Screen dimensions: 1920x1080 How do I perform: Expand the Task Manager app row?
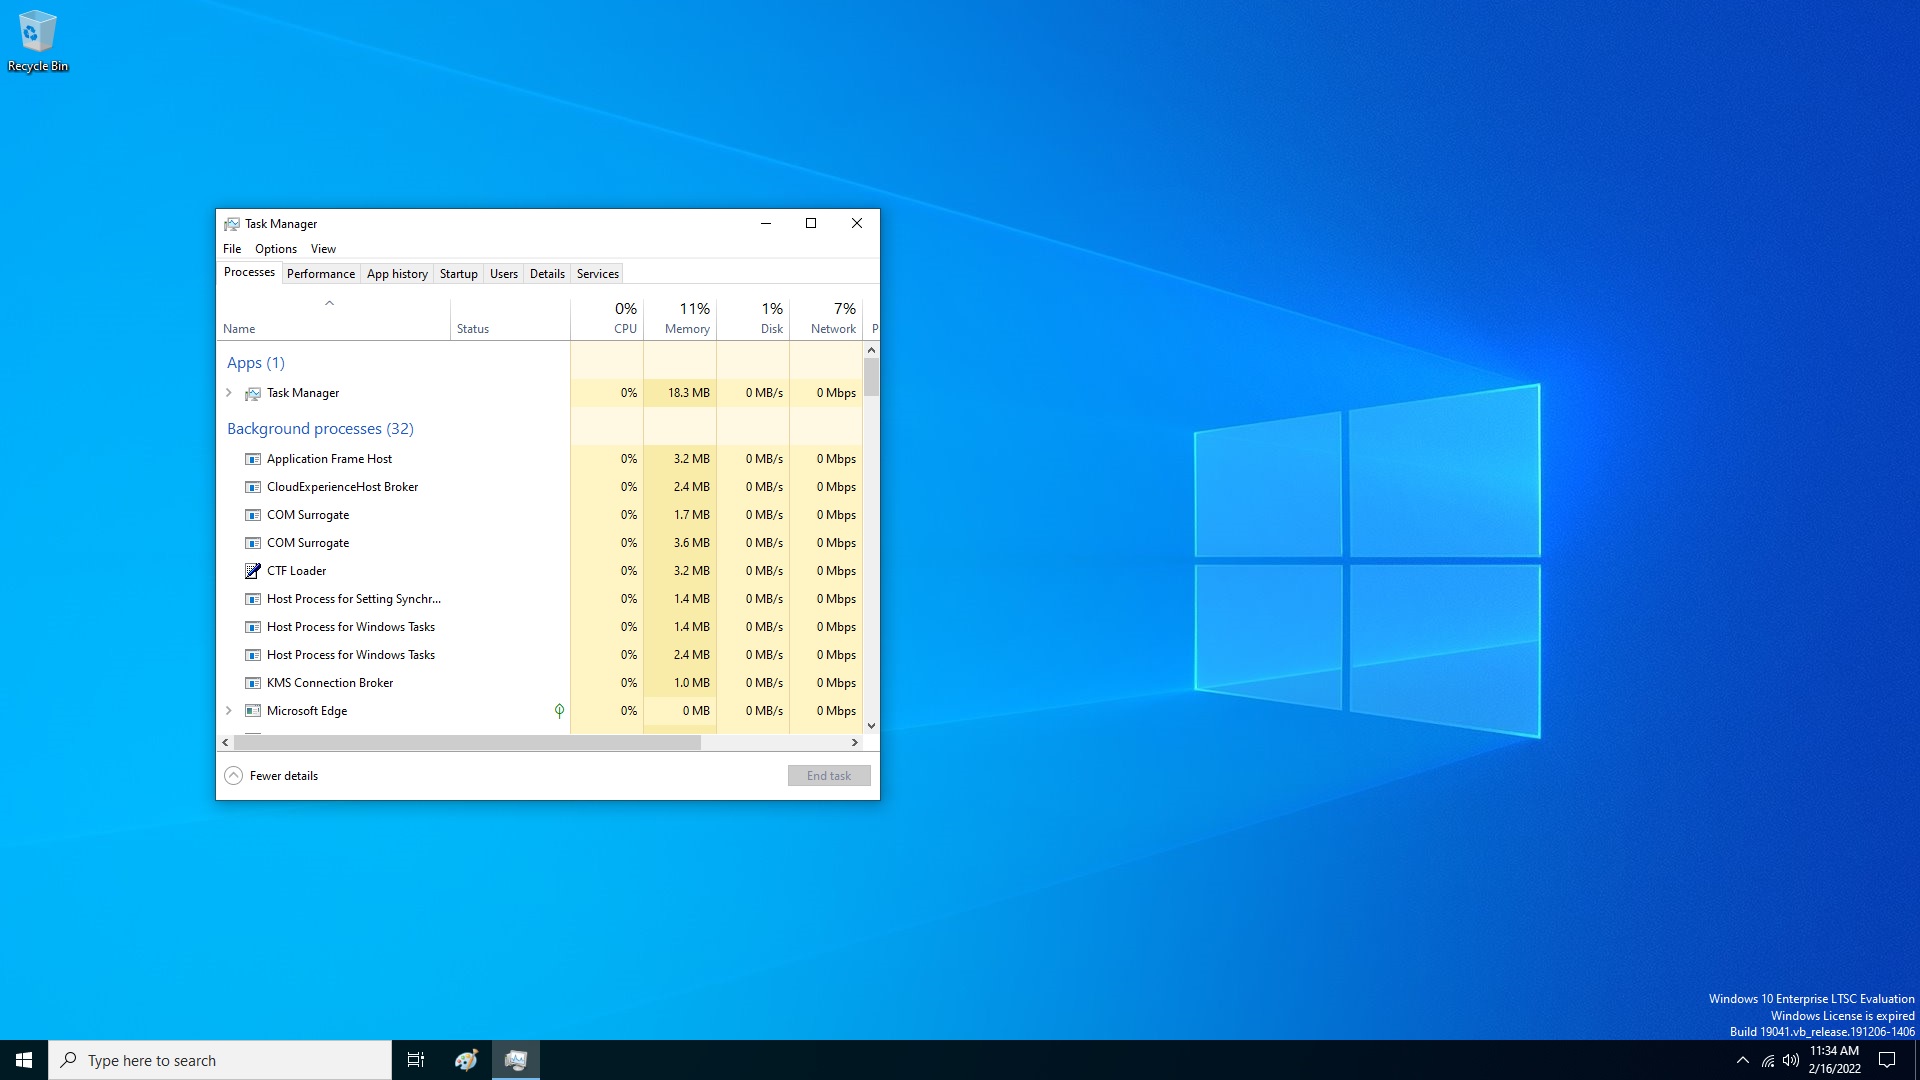(x=229, y=393)
